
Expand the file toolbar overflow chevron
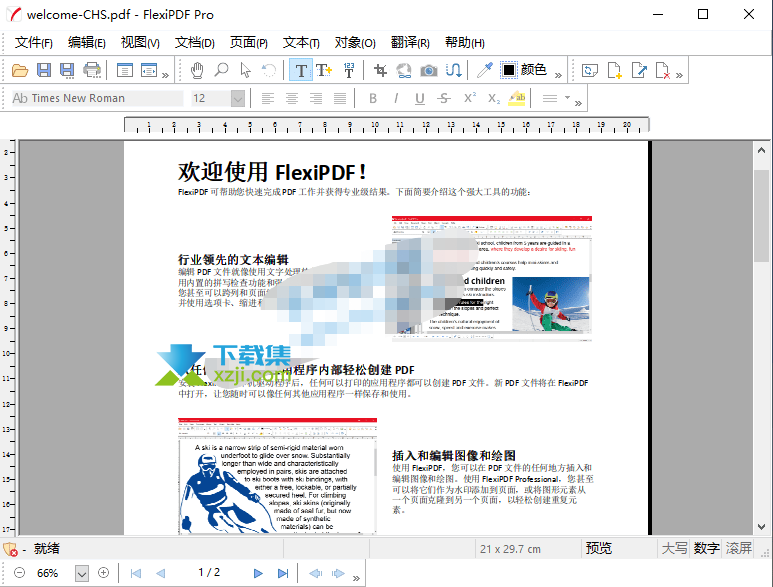[165, 75]
